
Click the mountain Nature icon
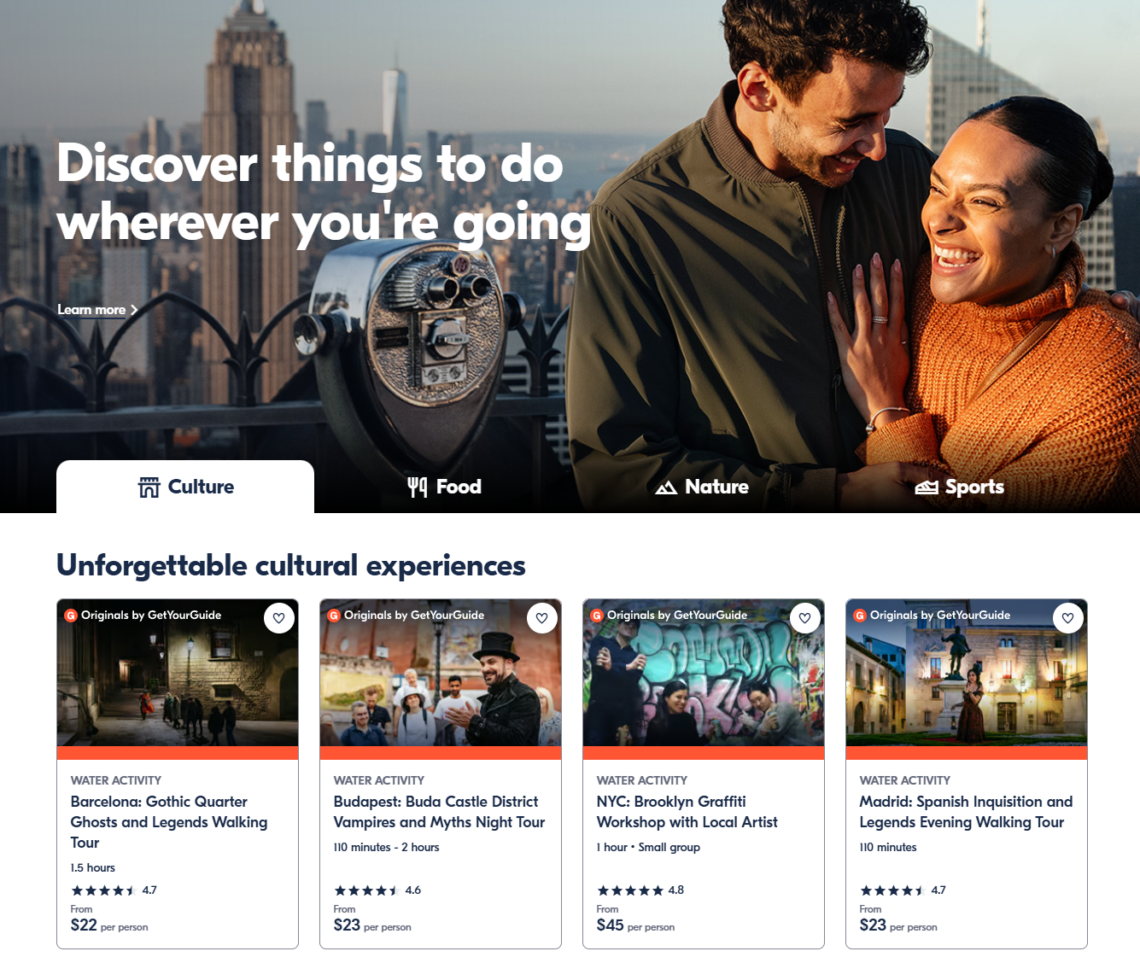pyautogui.click(x=666, y=488)
